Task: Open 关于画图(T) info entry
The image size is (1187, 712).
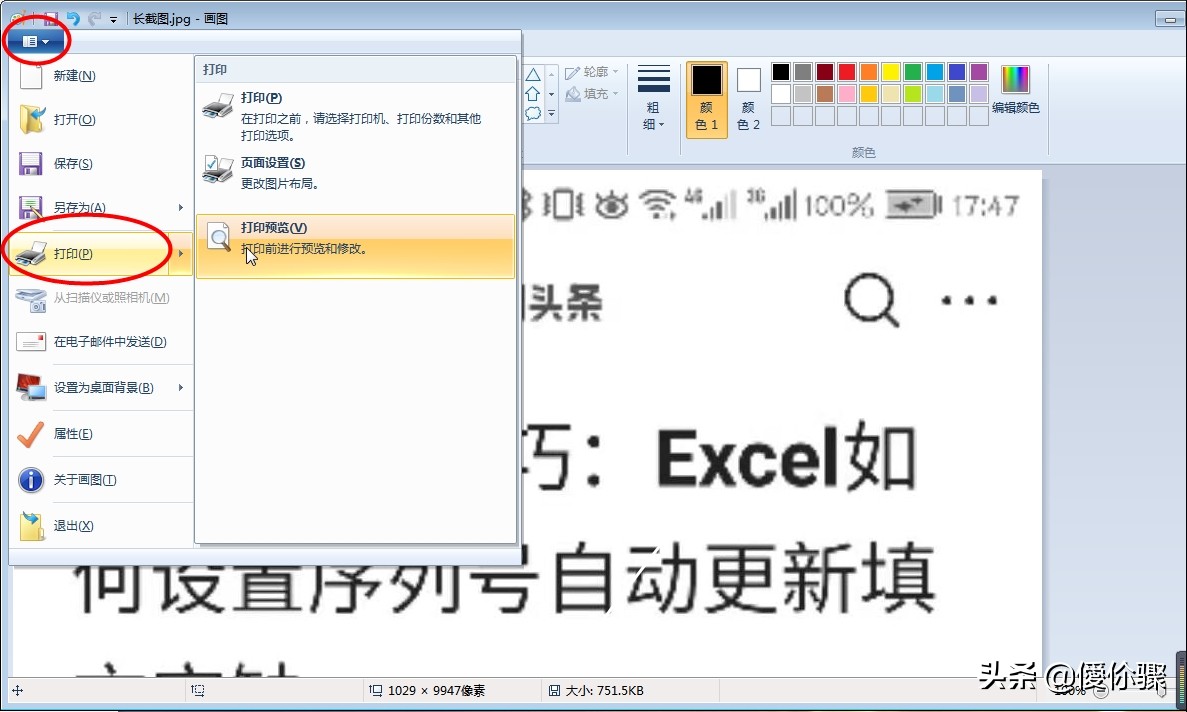Action: click(101, 480)
